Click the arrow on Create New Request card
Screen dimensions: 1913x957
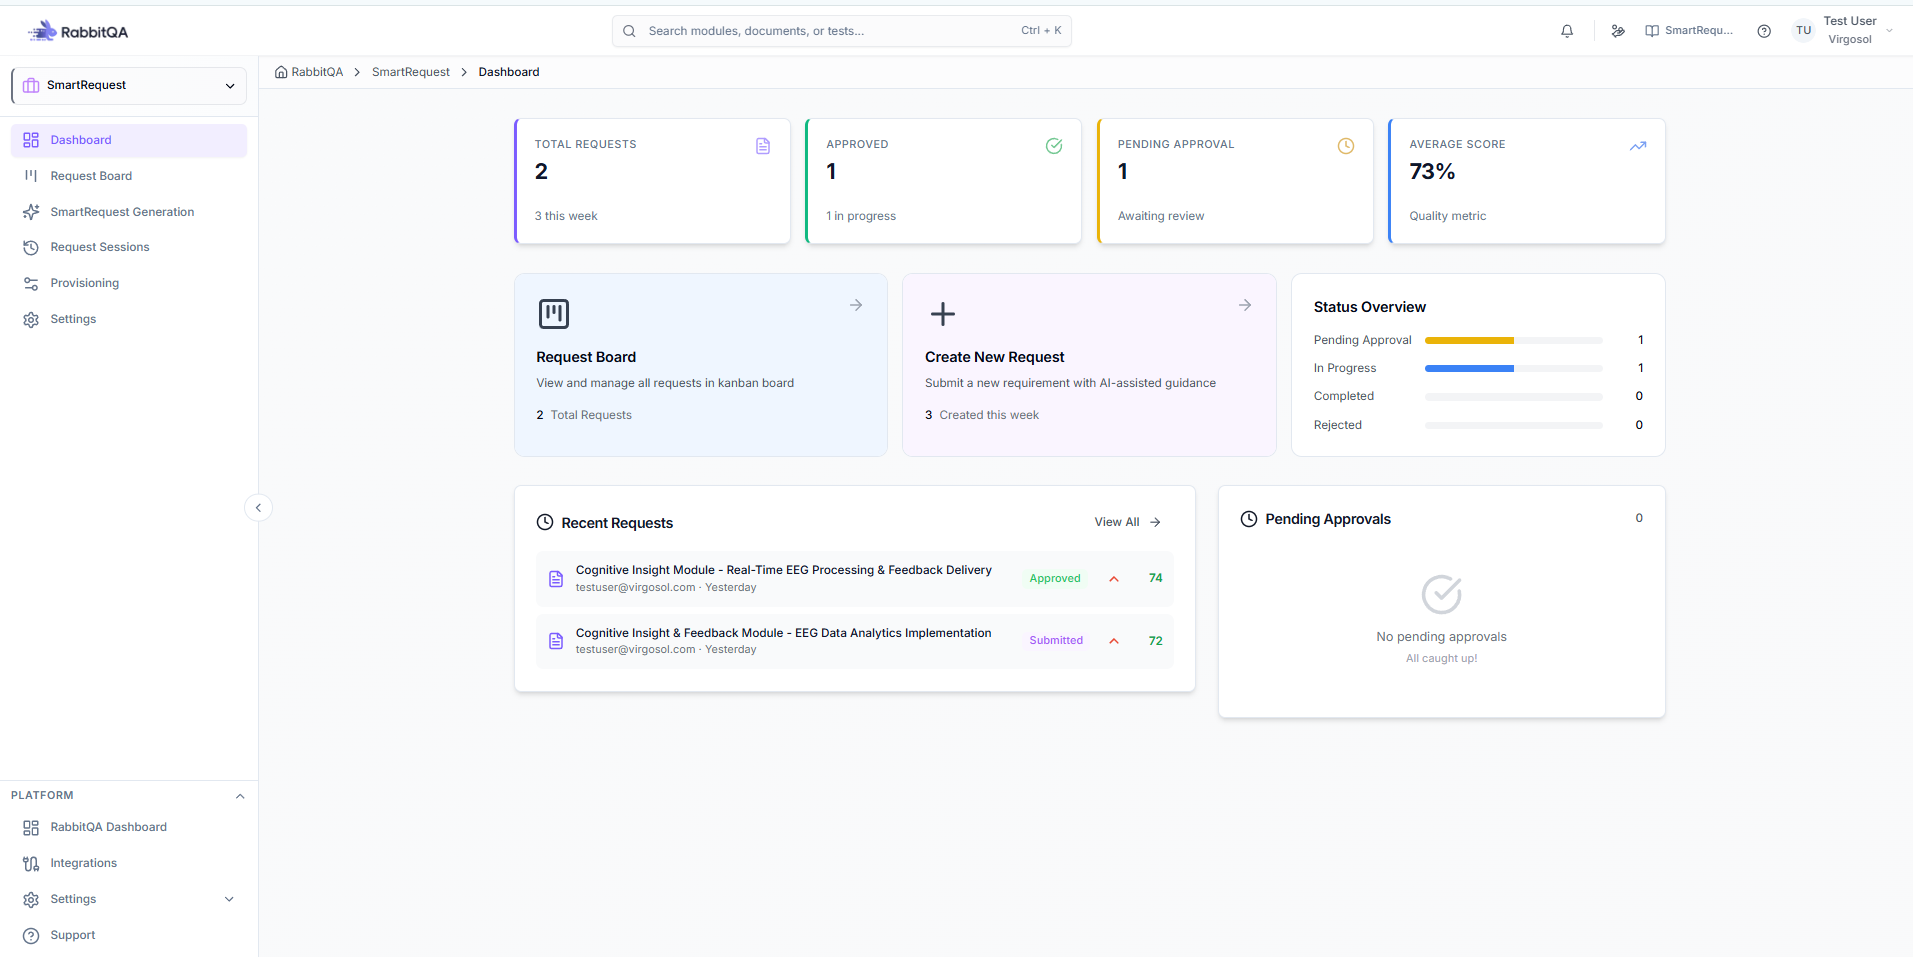1245,305
